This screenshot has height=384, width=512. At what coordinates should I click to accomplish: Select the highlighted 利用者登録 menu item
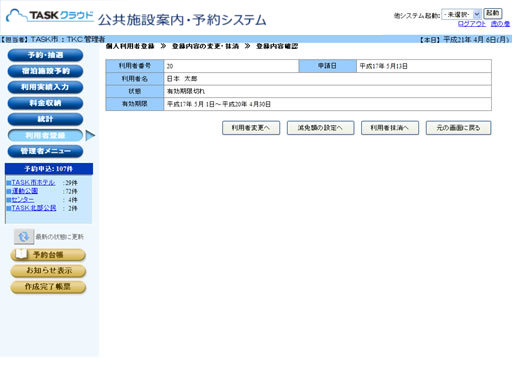(x=45, y=135)
